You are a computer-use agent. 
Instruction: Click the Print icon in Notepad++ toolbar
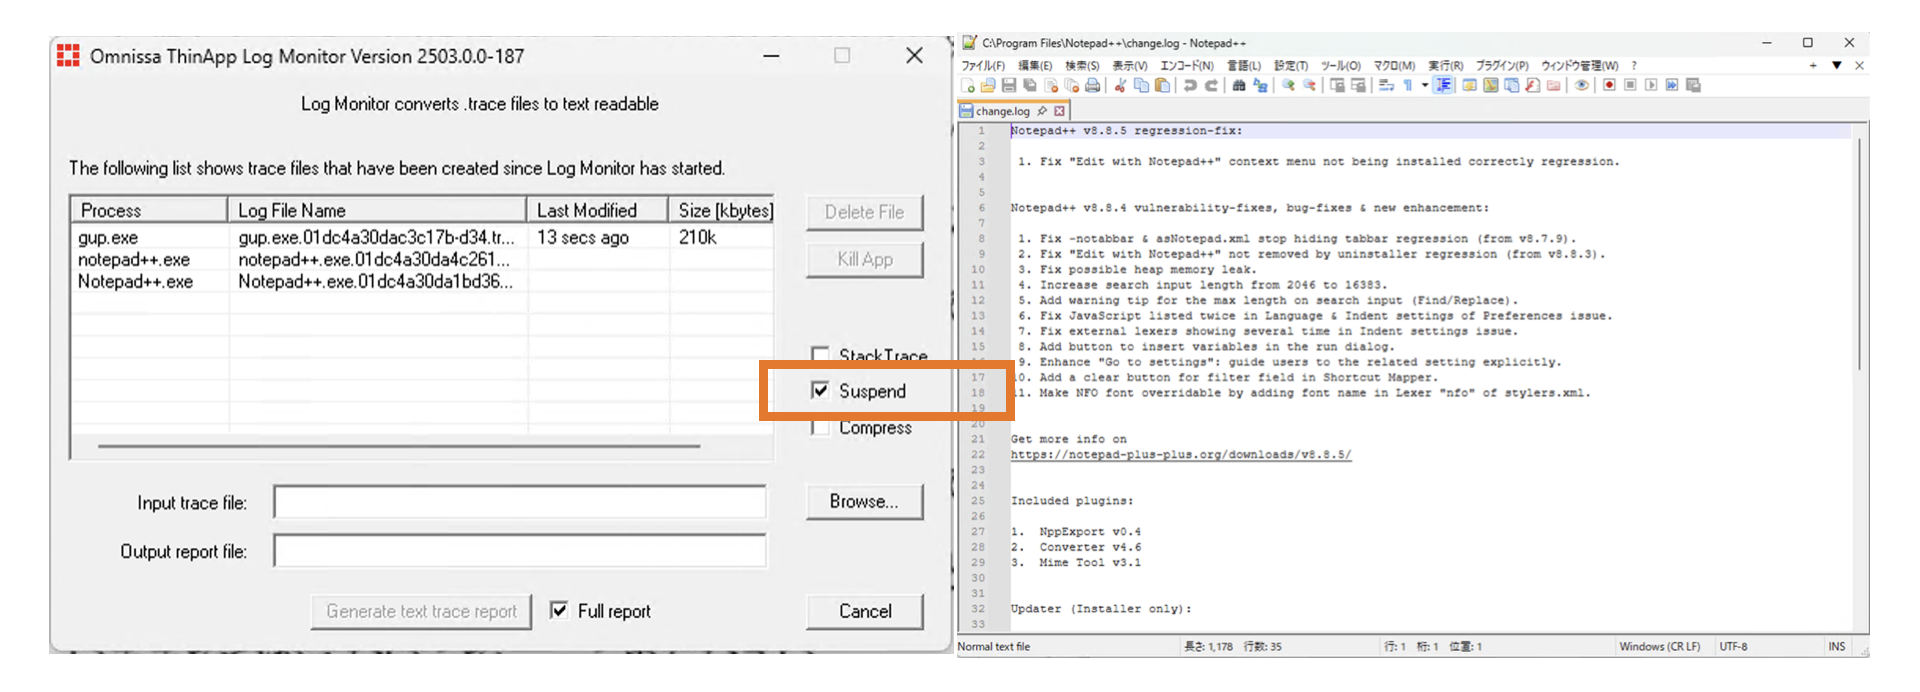tap(1093, 86)
